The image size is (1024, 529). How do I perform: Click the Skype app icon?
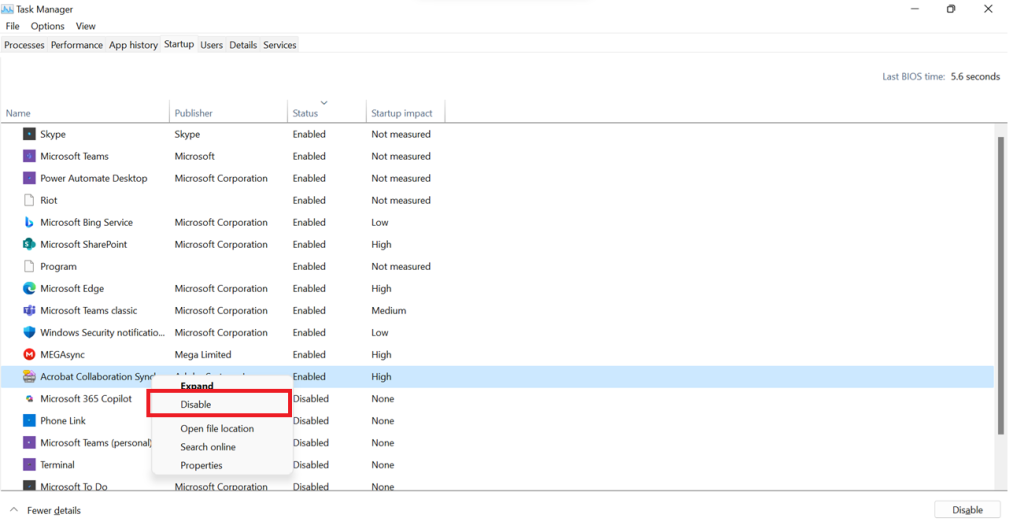click(29, 134)
